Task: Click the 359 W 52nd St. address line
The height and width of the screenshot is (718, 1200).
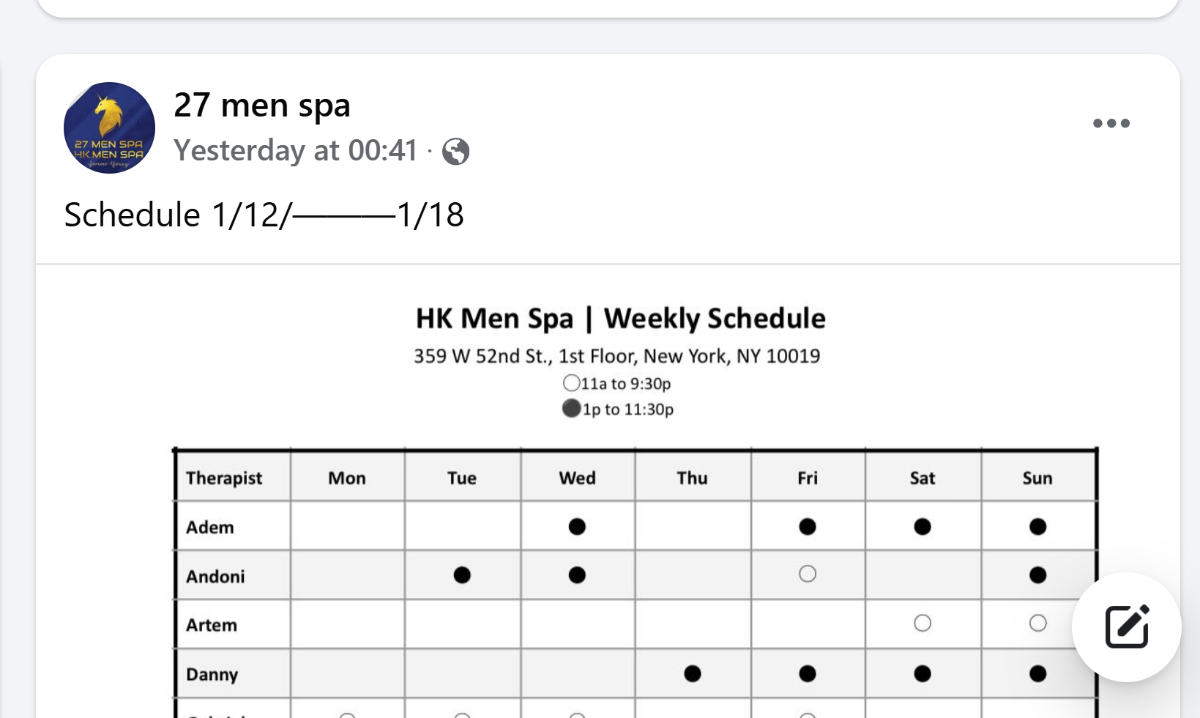Action: tap(617, 356)
